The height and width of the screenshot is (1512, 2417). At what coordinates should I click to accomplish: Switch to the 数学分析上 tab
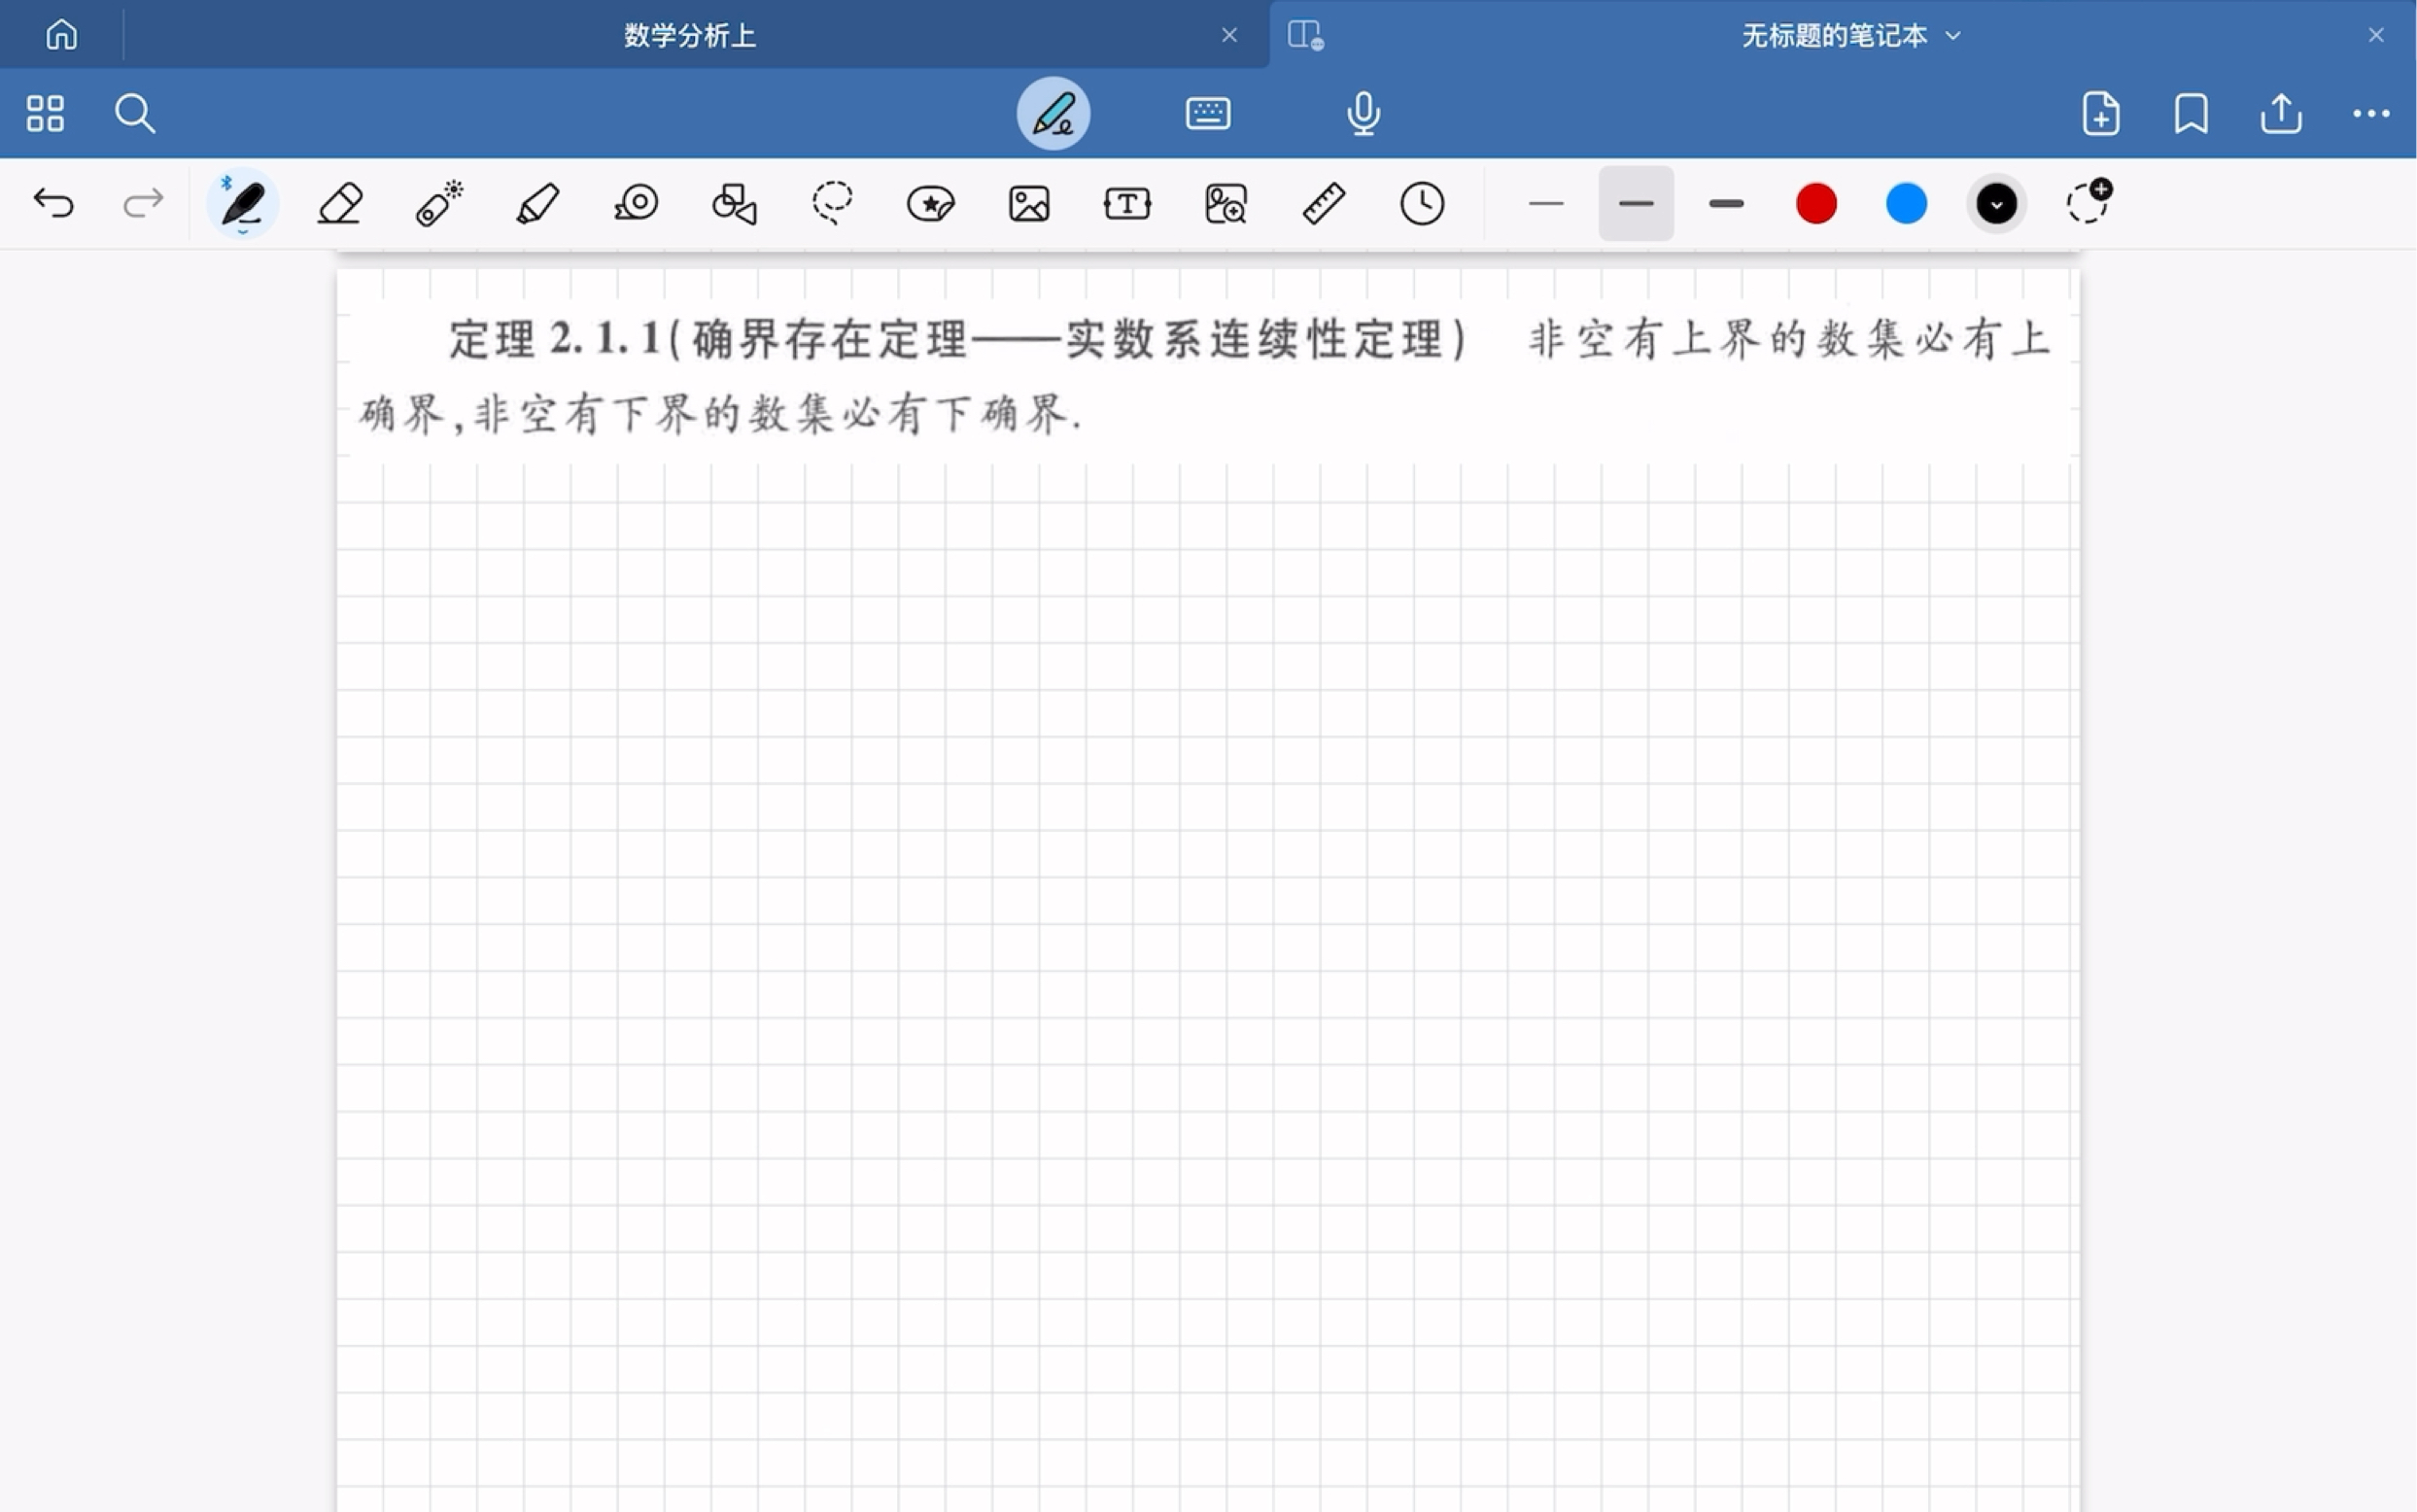690,35
